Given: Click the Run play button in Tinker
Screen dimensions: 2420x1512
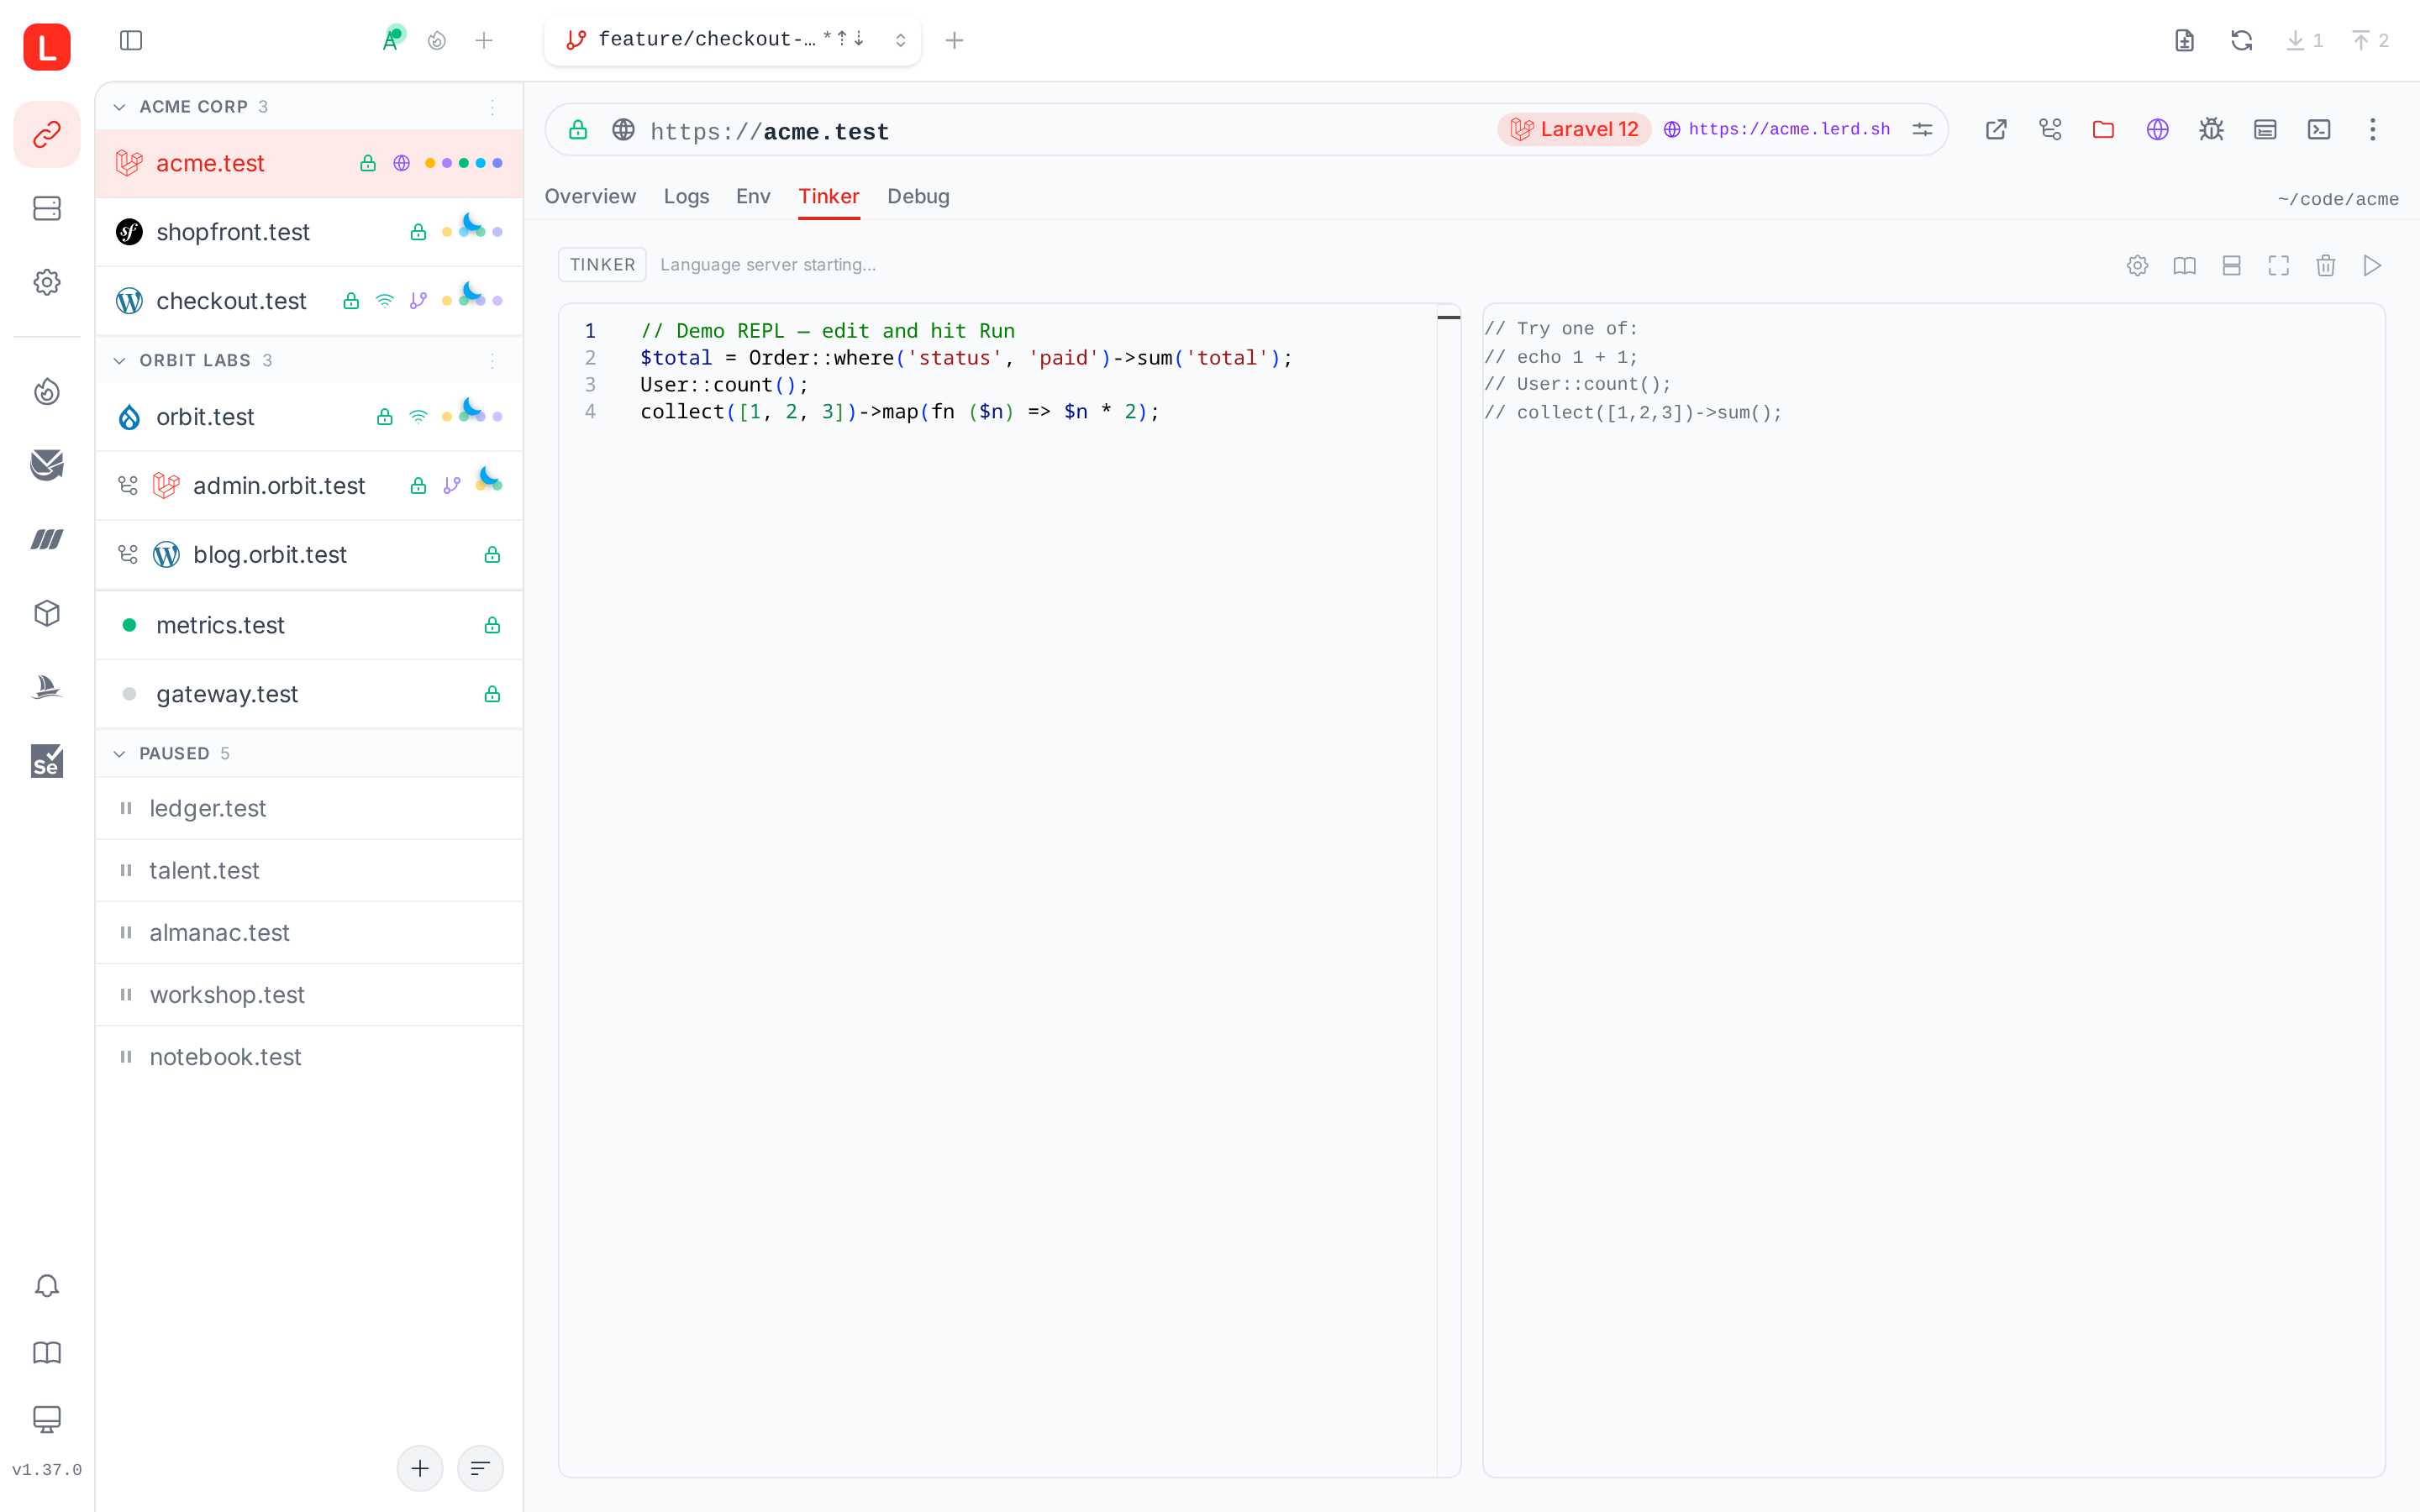Looking at the screenshot, I should (x=2372, y=265).
